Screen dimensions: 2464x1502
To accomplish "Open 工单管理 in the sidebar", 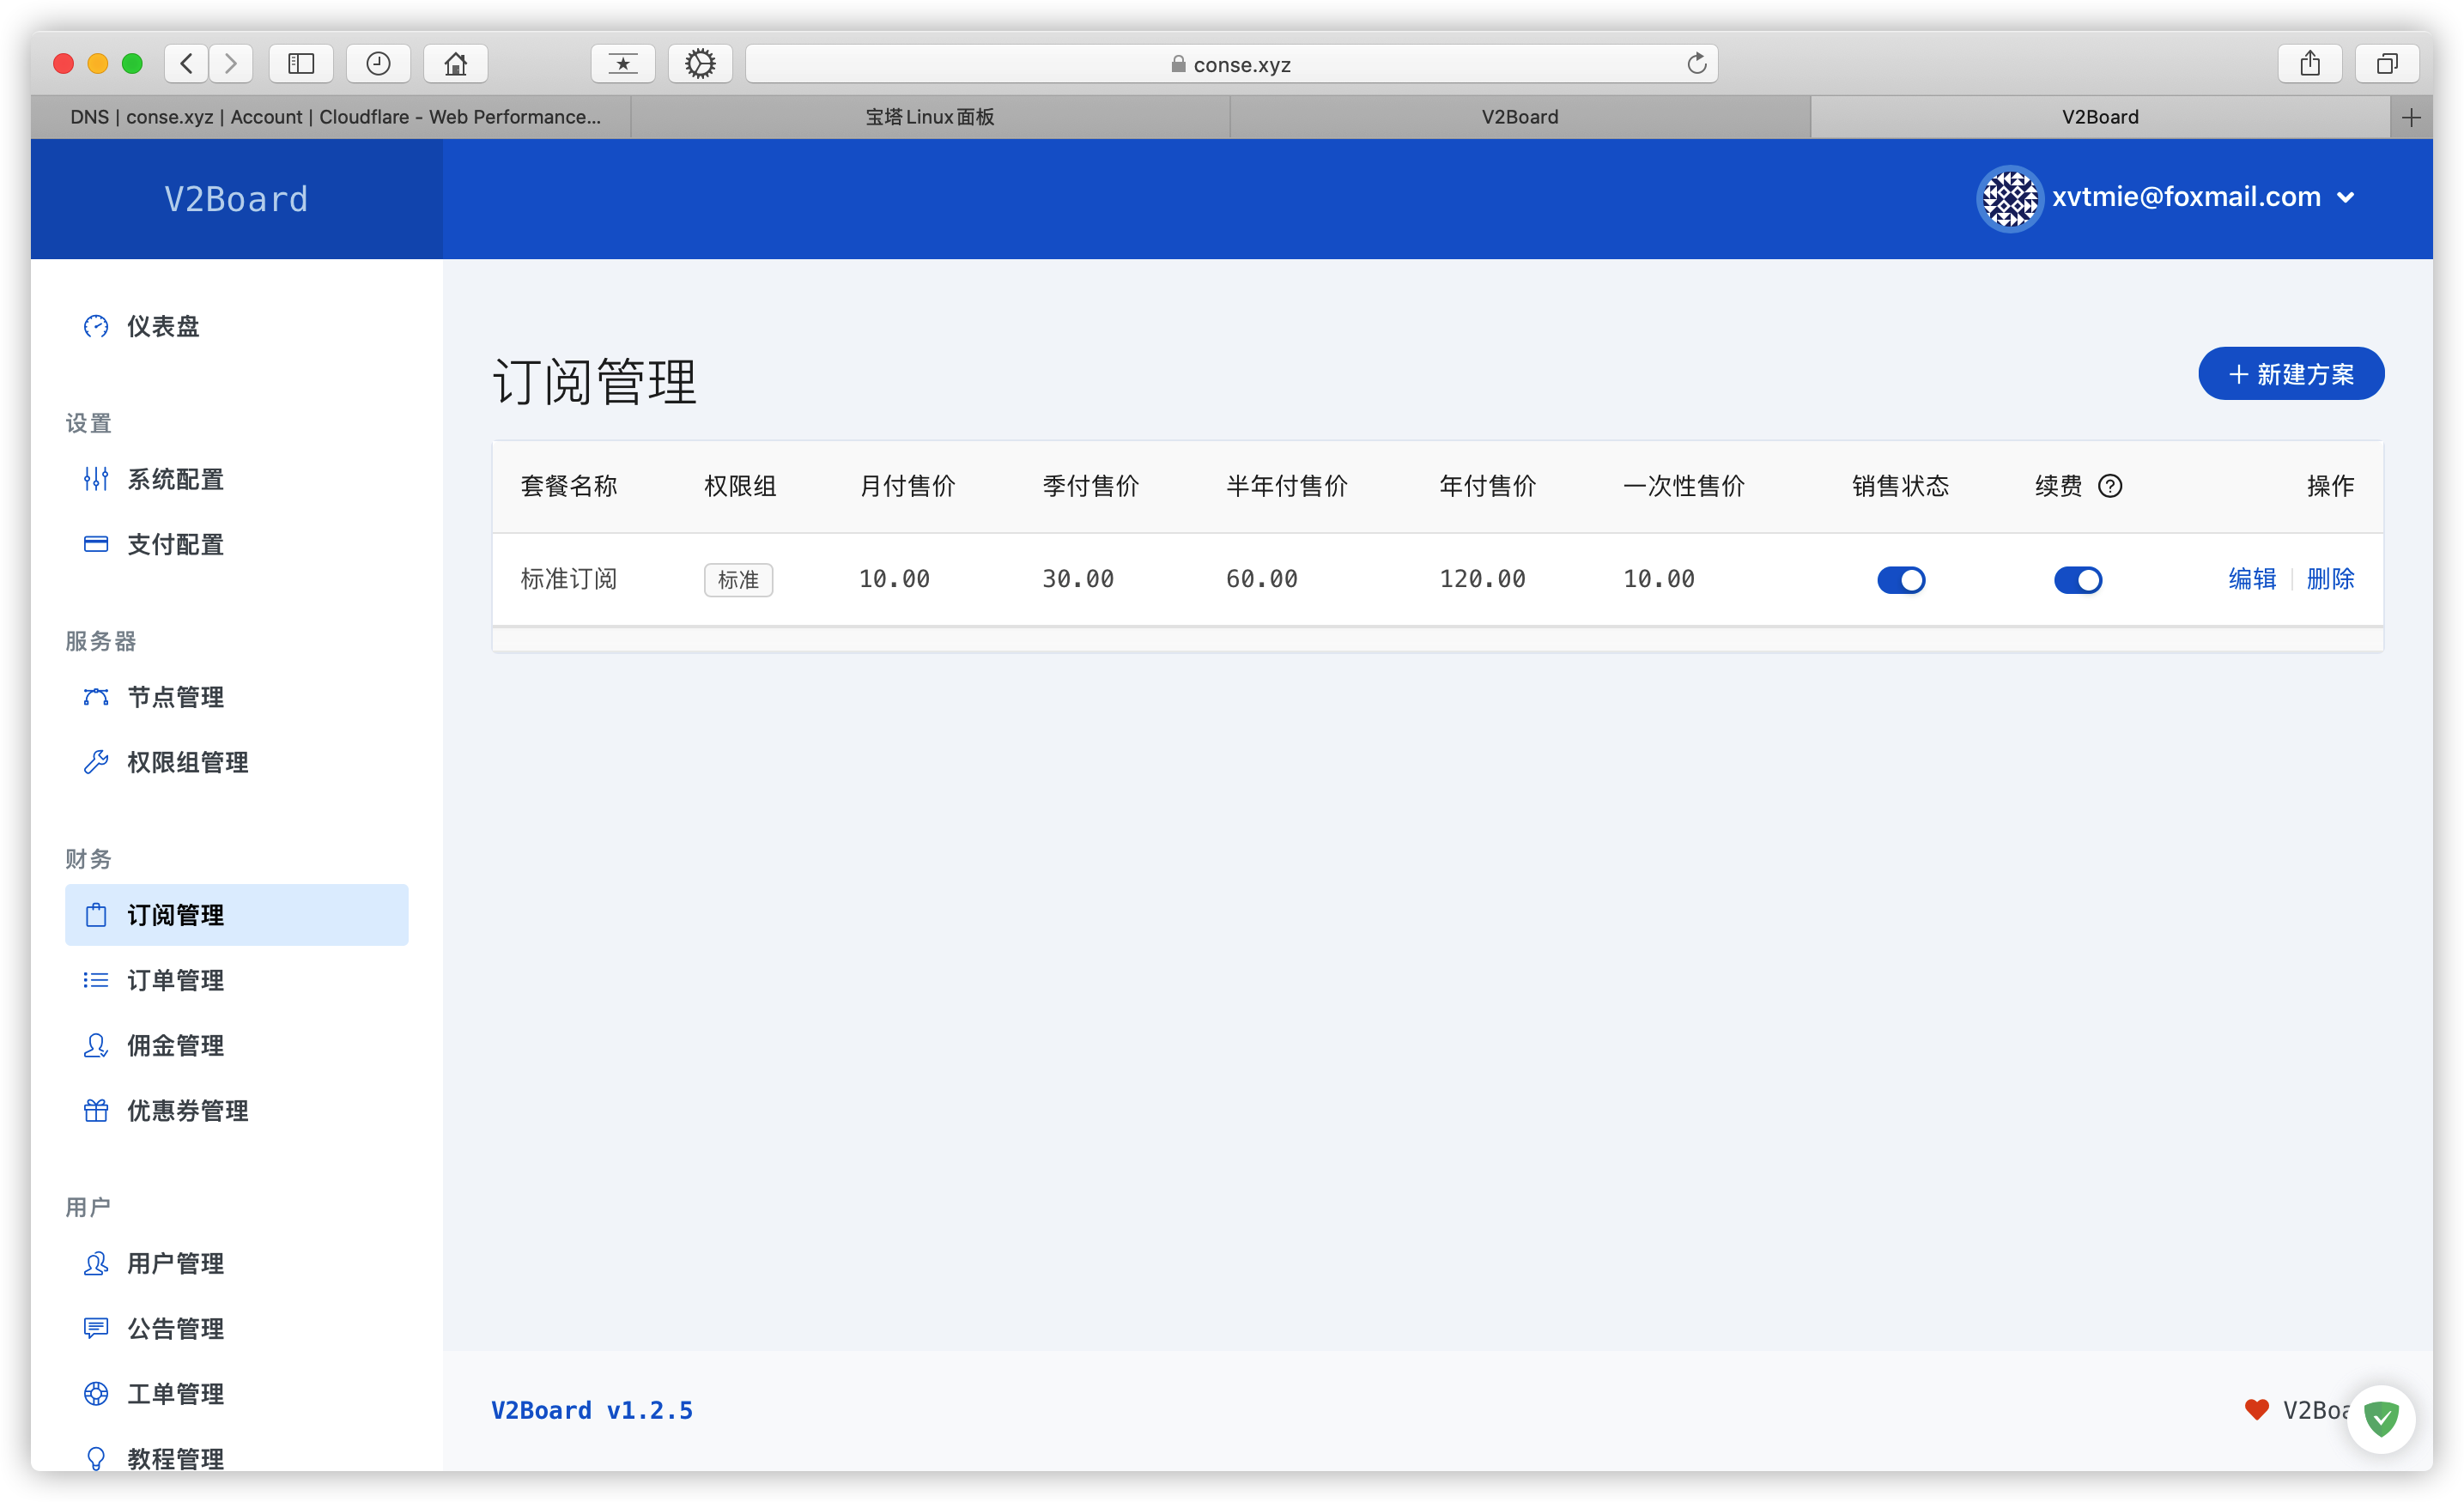I will (237, 1393).
